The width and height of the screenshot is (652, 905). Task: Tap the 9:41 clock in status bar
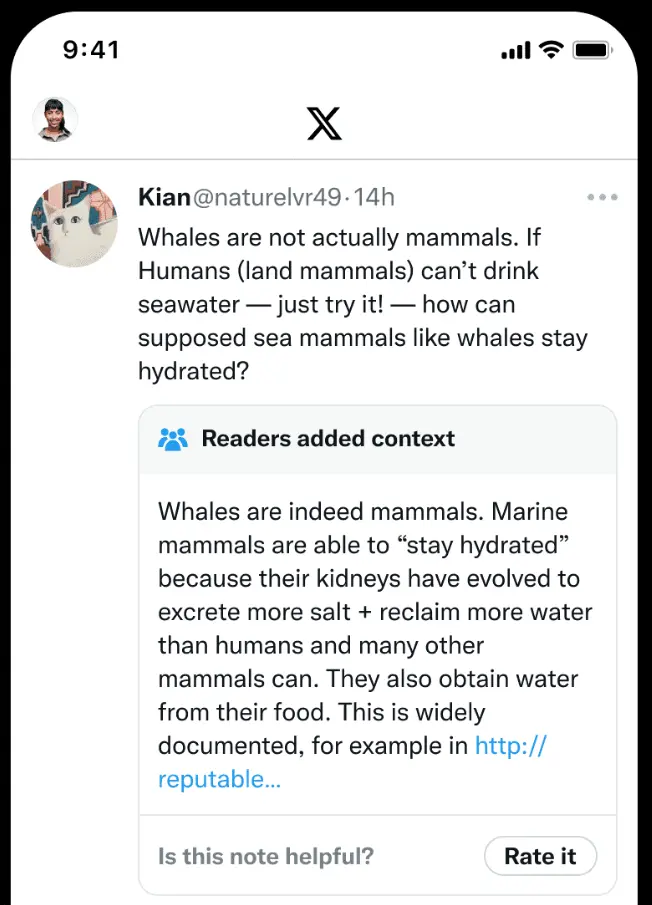tap(91, 50)
